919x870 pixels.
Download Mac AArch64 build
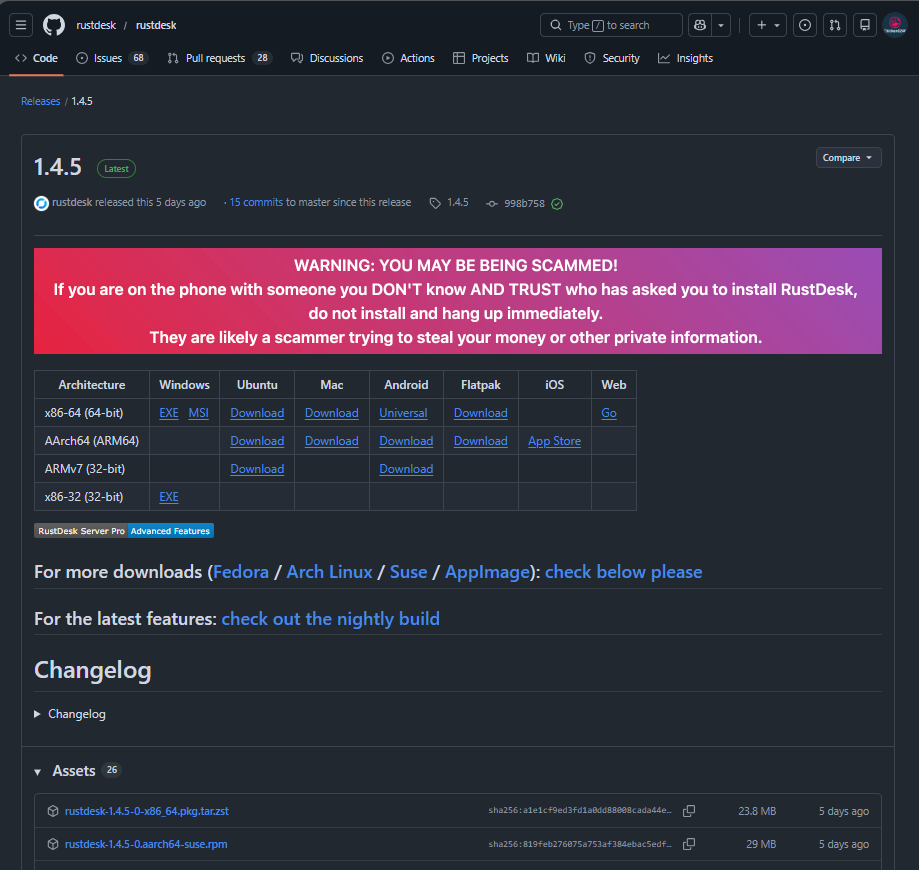[x=332, y=441]
